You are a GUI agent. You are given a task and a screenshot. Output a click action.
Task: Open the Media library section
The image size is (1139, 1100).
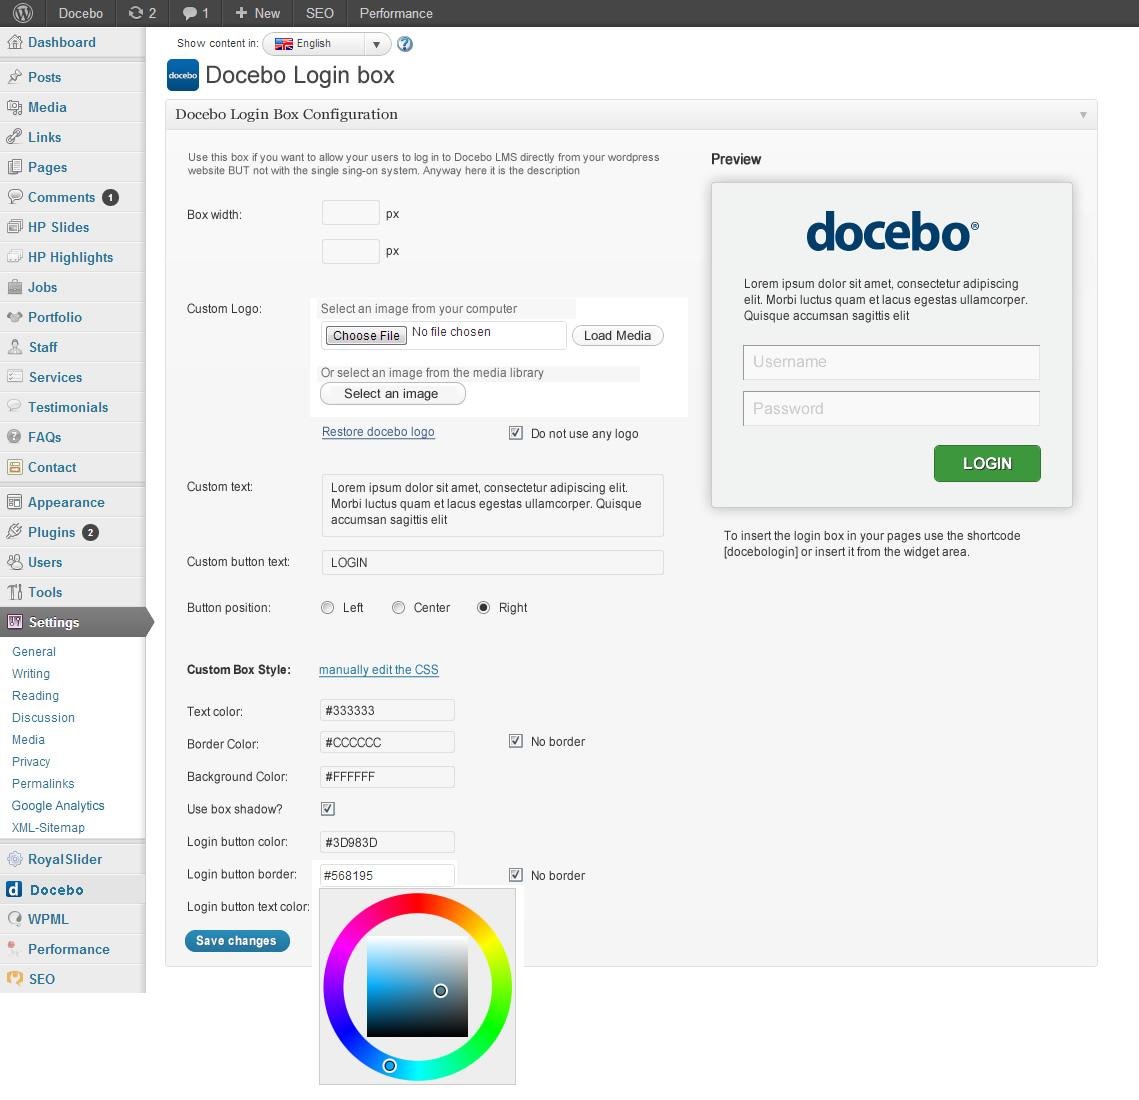[47, 107]
